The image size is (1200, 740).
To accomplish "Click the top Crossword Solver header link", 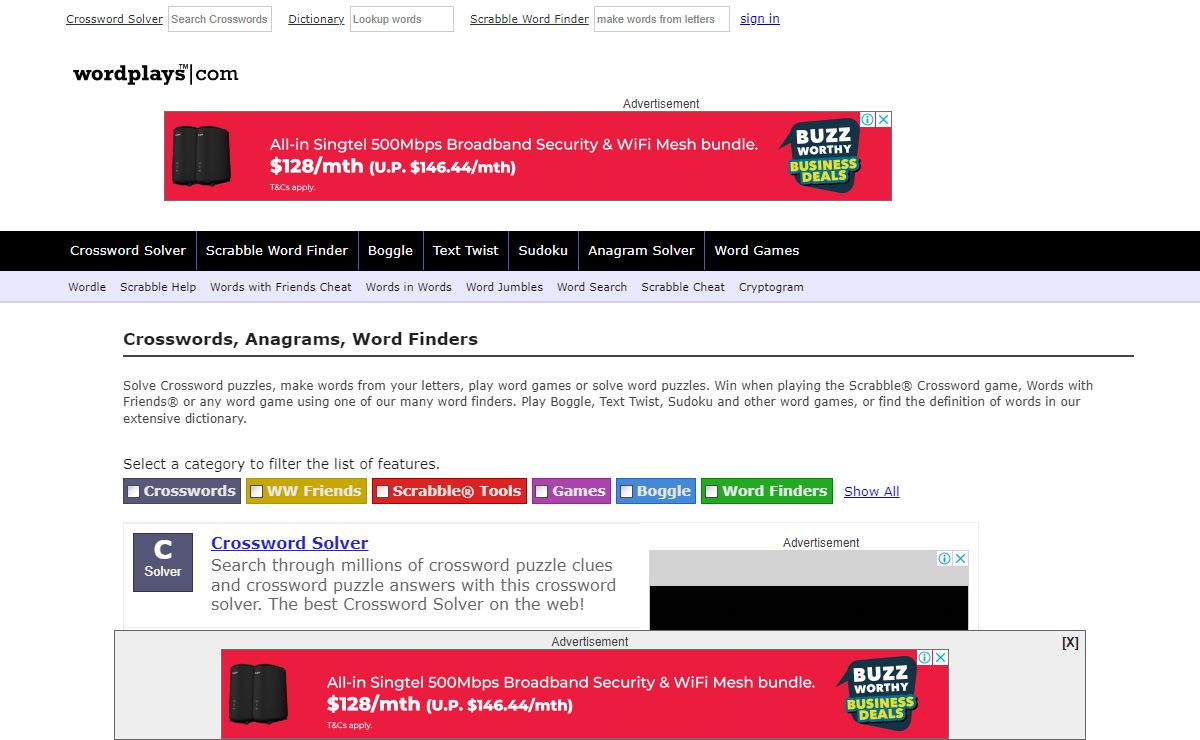I will pos(115,19).
